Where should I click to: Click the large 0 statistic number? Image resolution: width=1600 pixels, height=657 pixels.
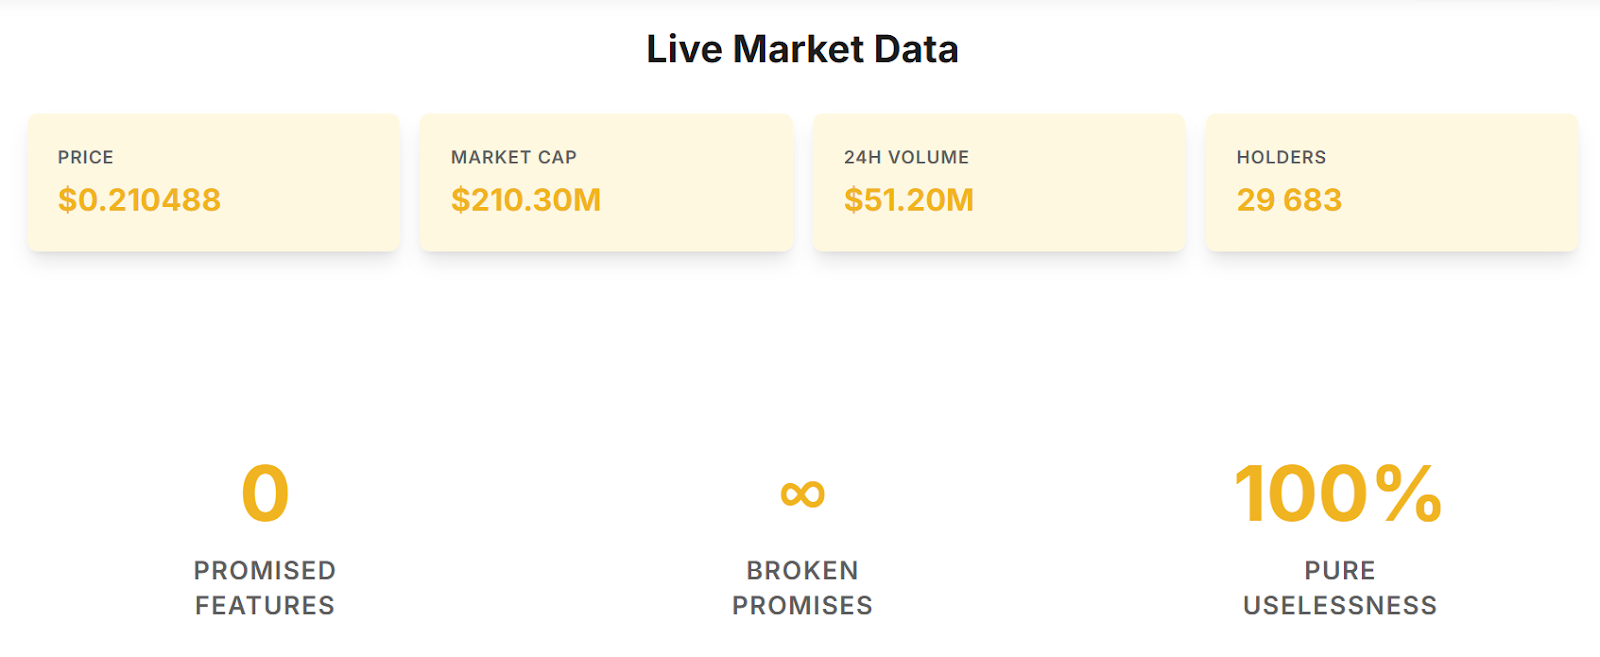265,493
